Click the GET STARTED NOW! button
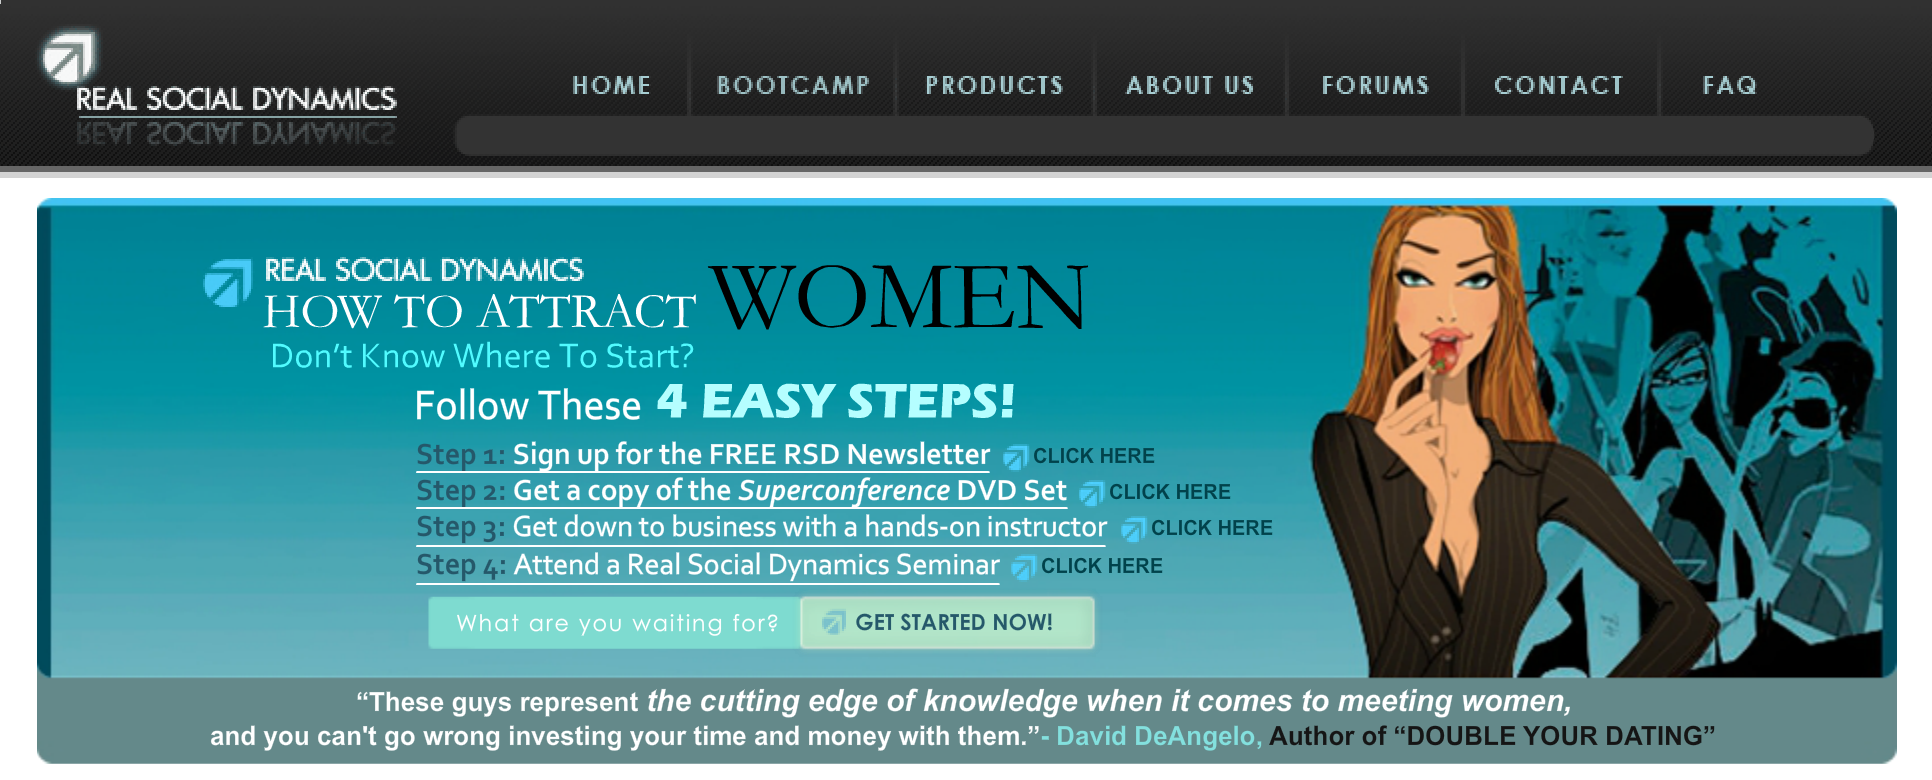 [x=947, y=623]
